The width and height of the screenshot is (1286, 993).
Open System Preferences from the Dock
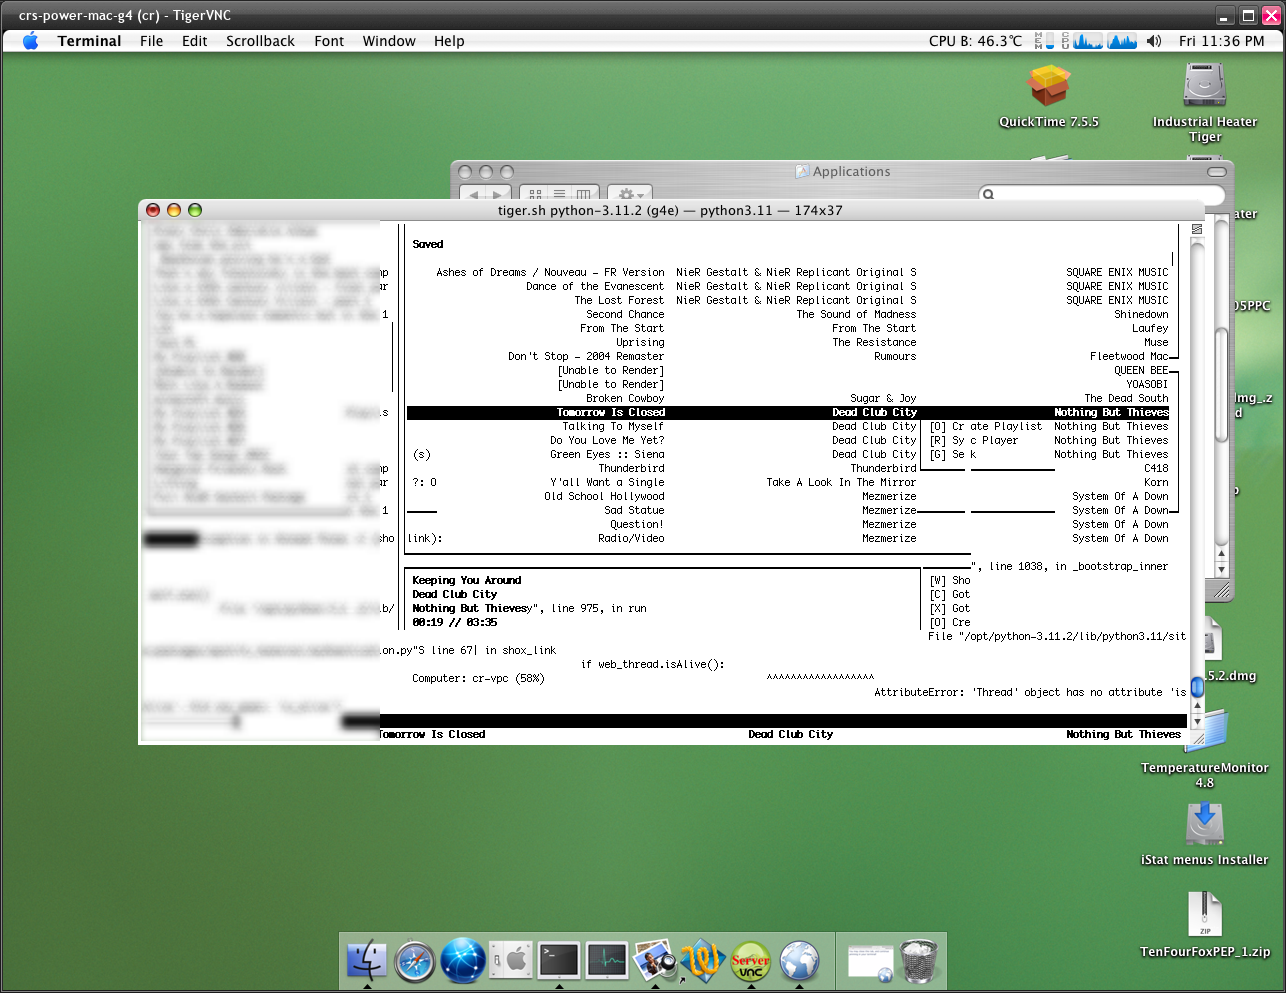[x=511, y=961]
